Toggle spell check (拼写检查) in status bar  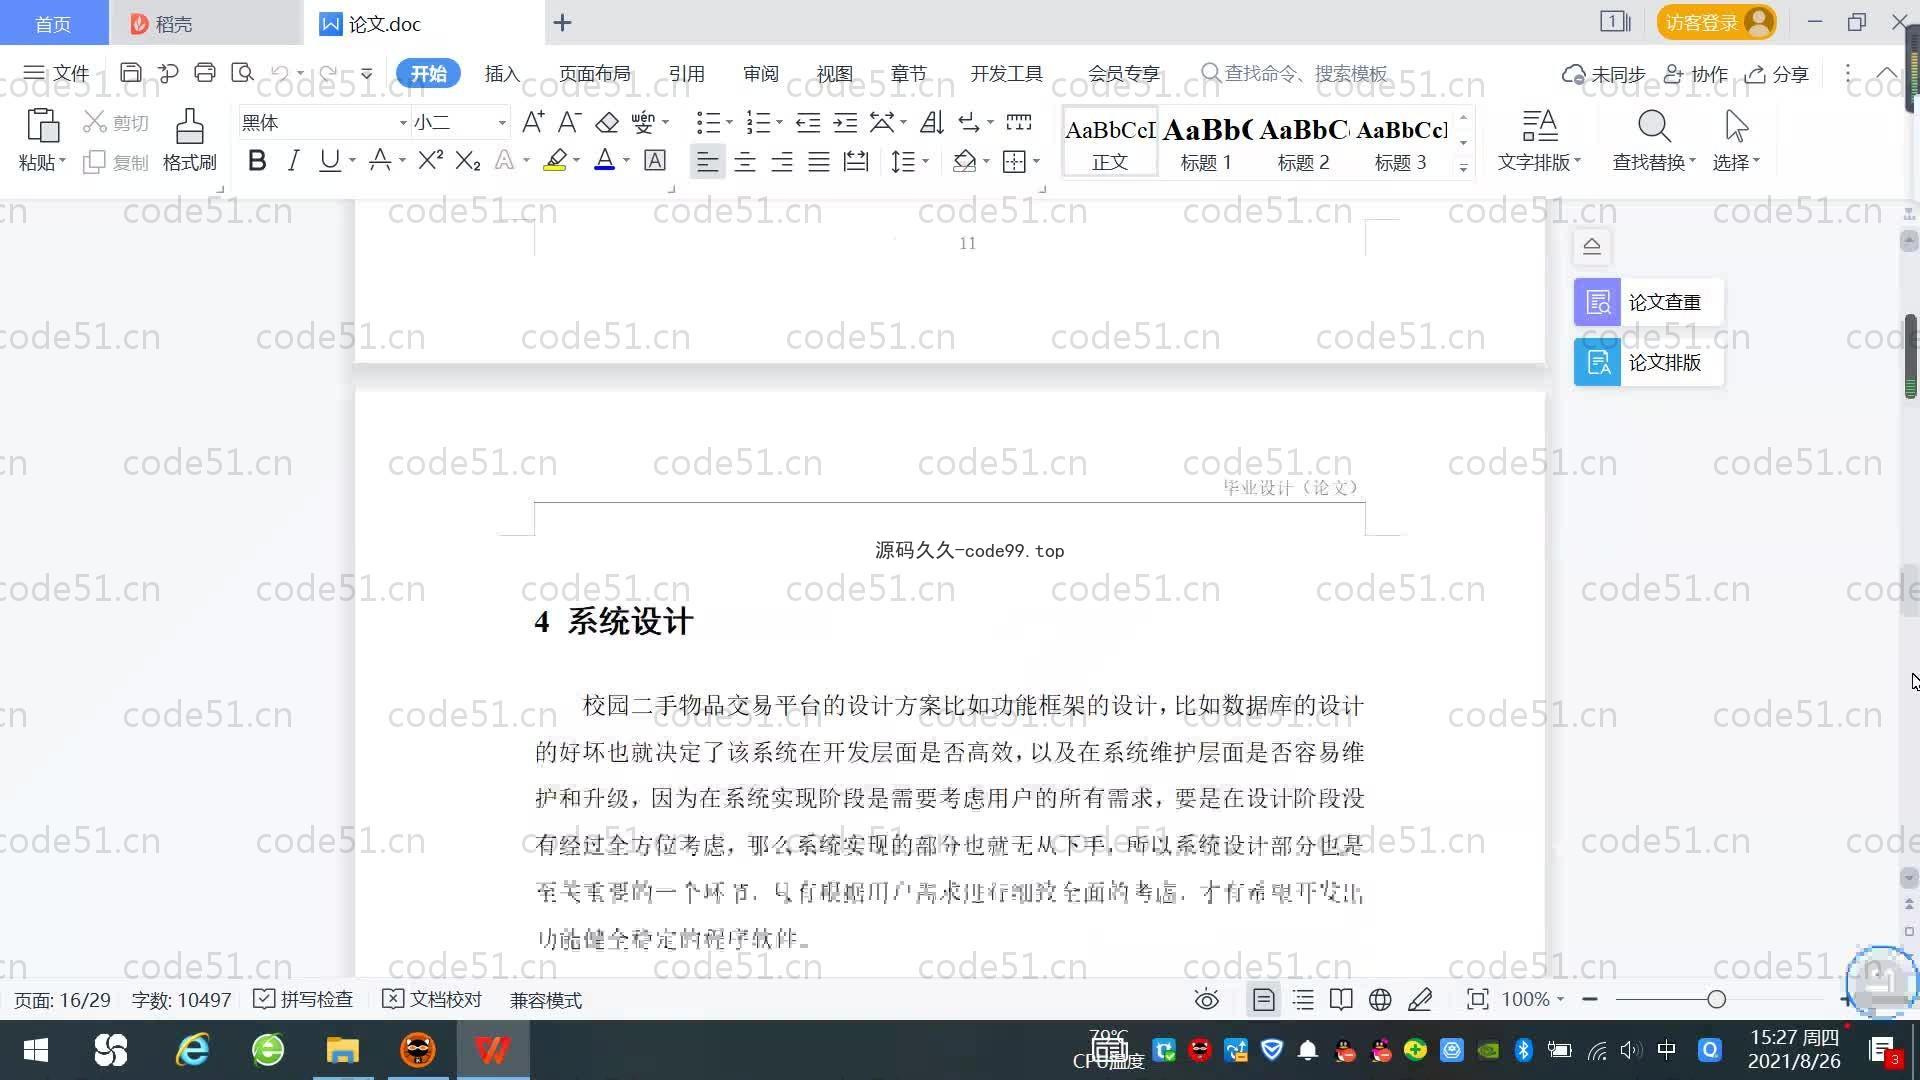pos(303,1000)
